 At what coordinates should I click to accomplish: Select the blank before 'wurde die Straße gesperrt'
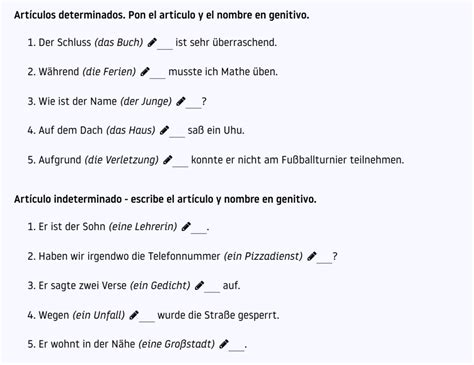tap(147, 316)
